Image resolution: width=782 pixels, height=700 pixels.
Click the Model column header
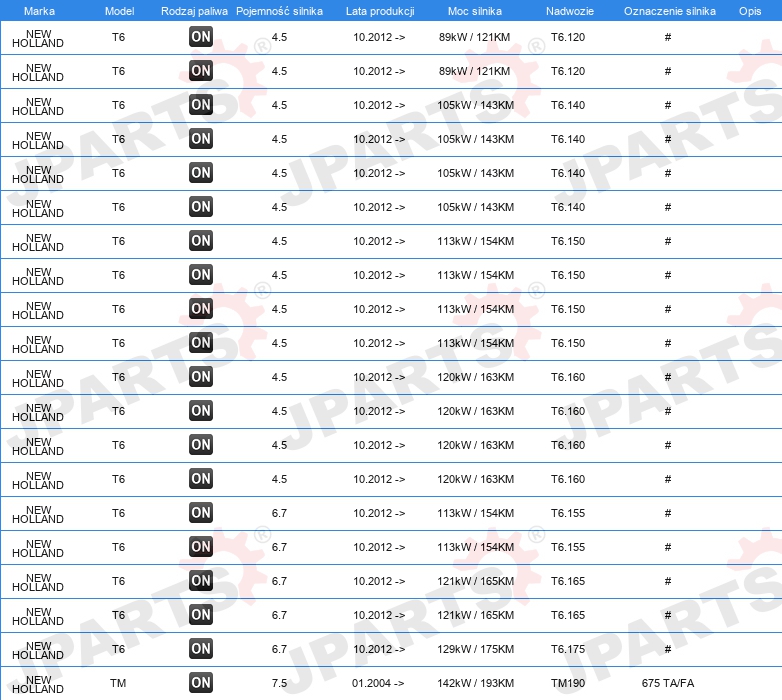[x=119, y=11]
